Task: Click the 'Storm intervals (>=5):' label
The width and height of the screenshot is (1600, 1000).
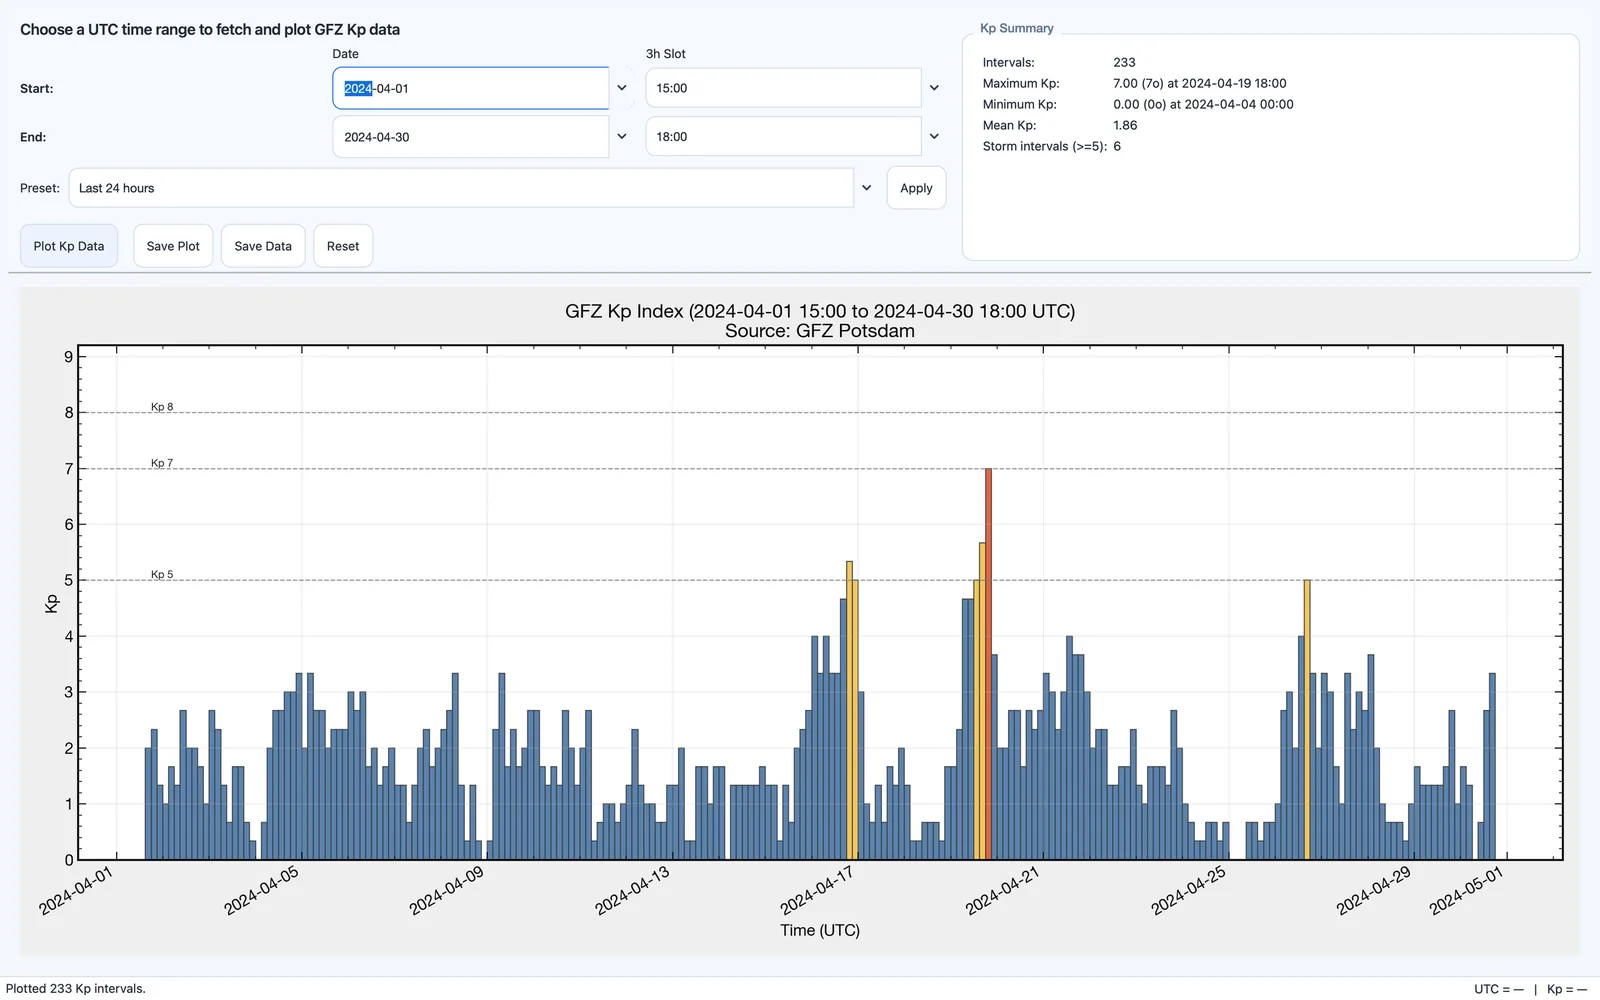Action: point(1044,146)
